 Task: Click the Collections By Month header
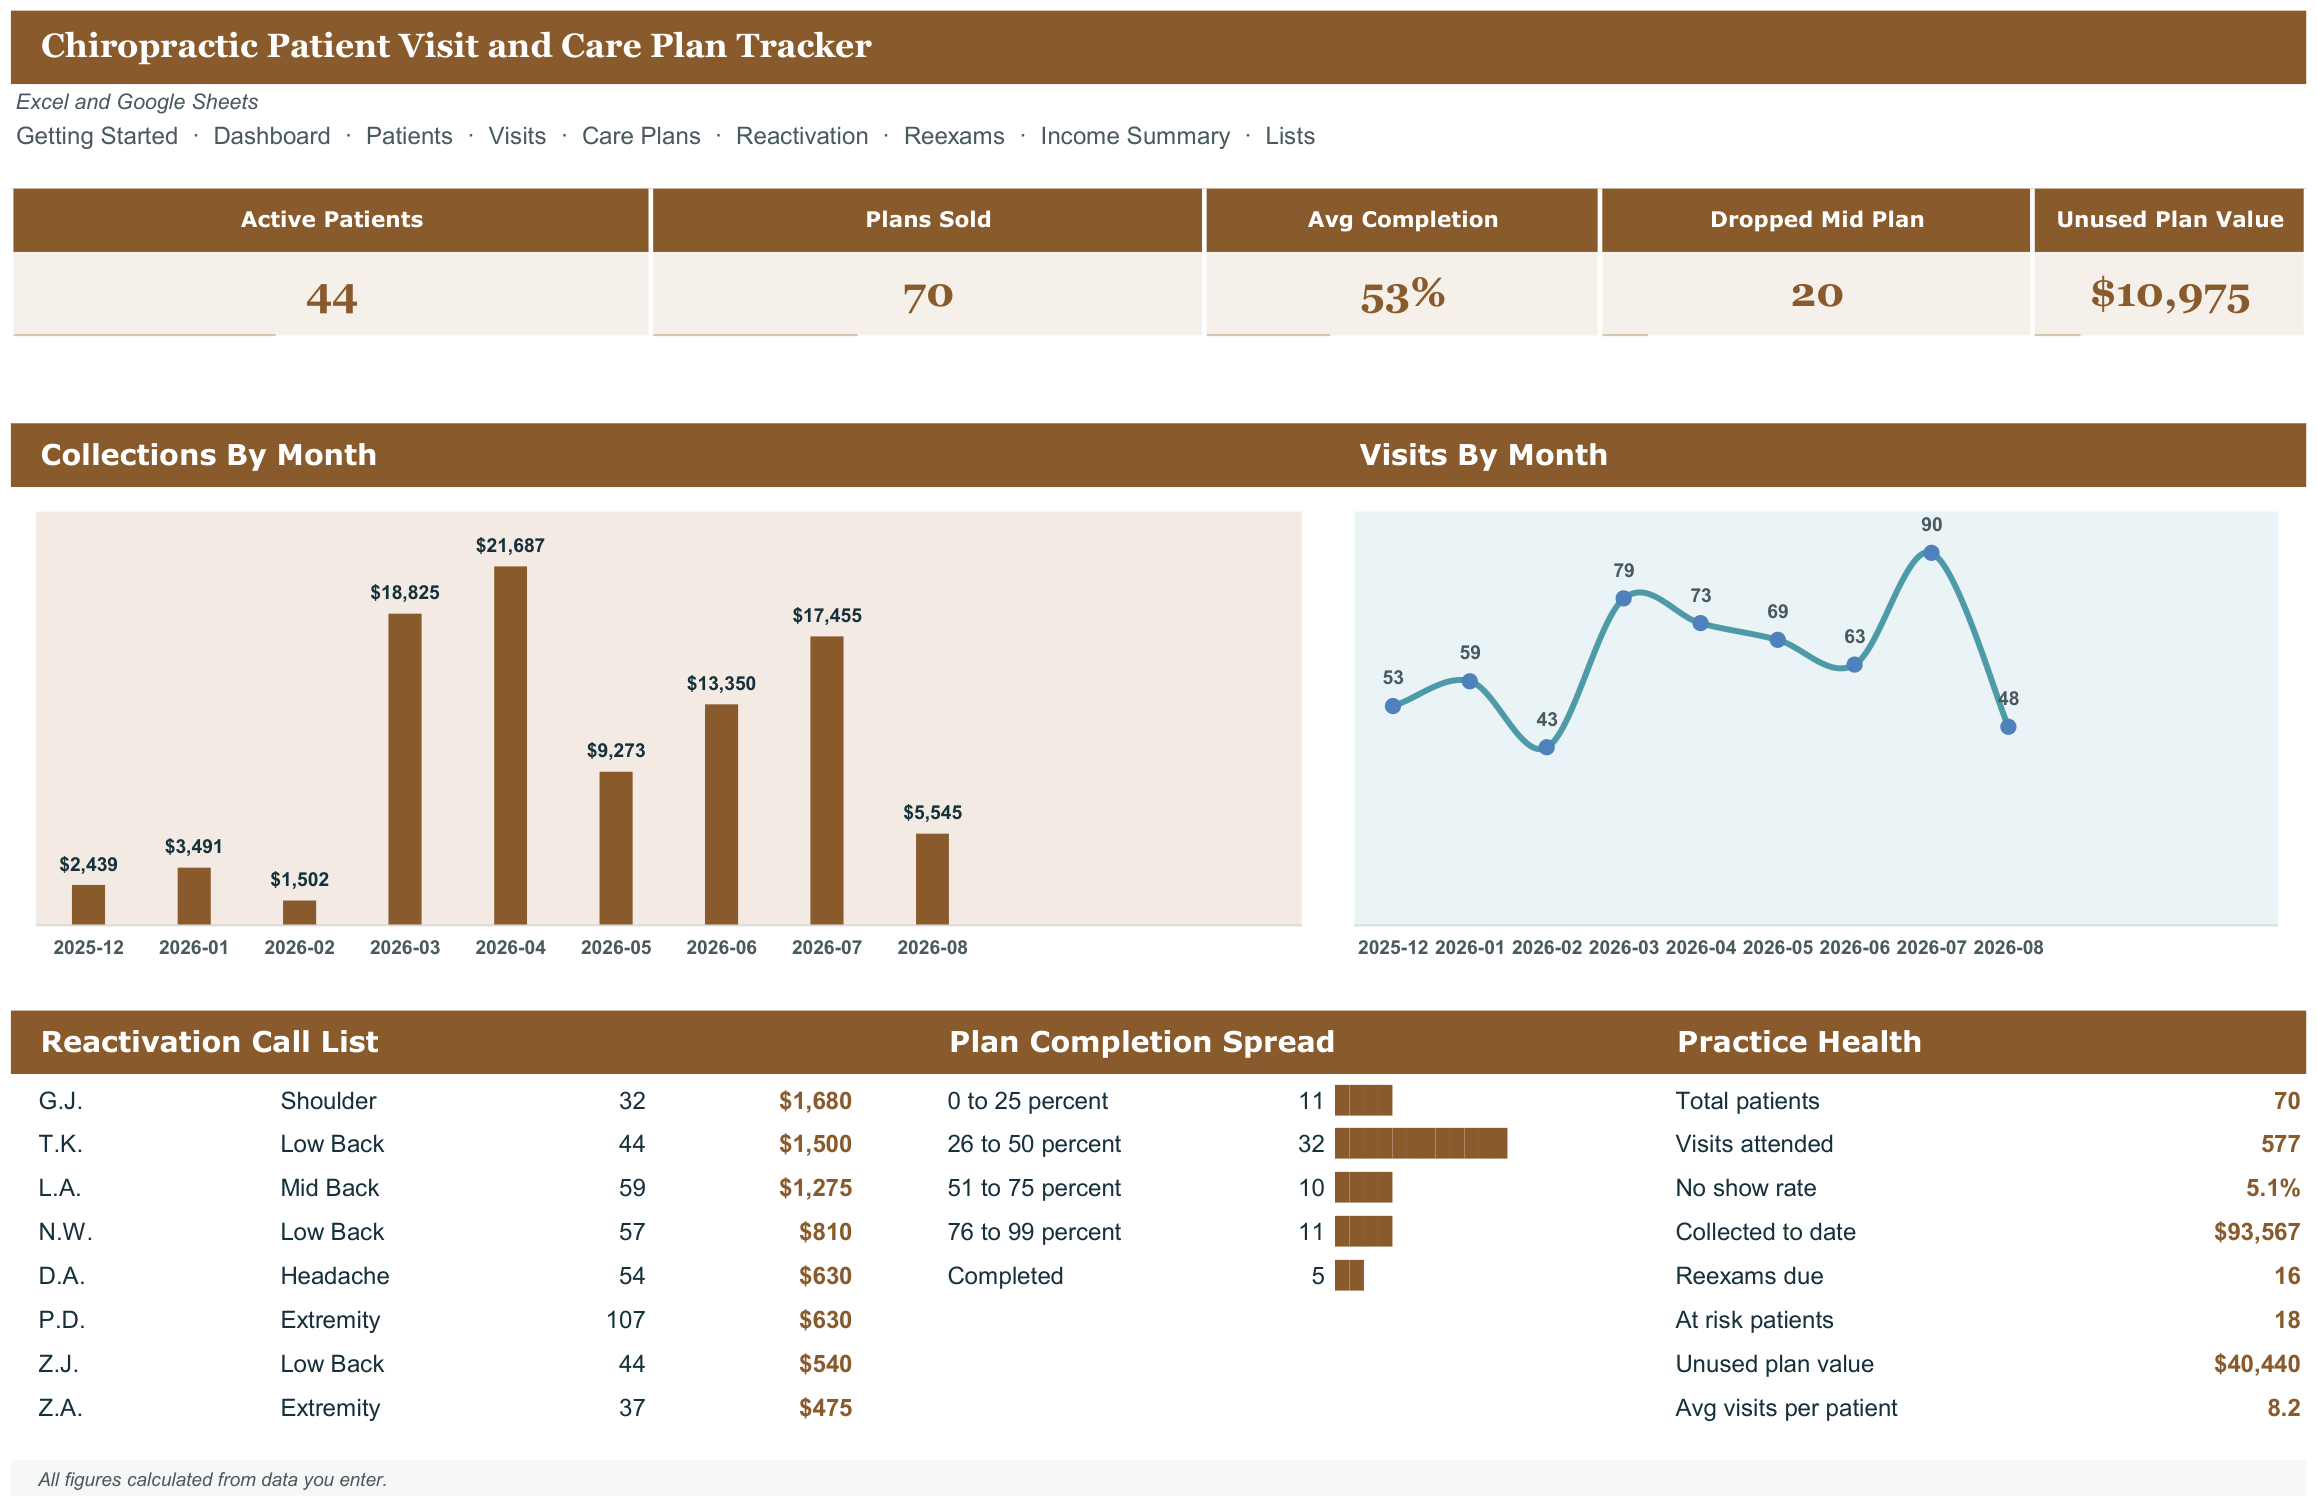[209, 455]
